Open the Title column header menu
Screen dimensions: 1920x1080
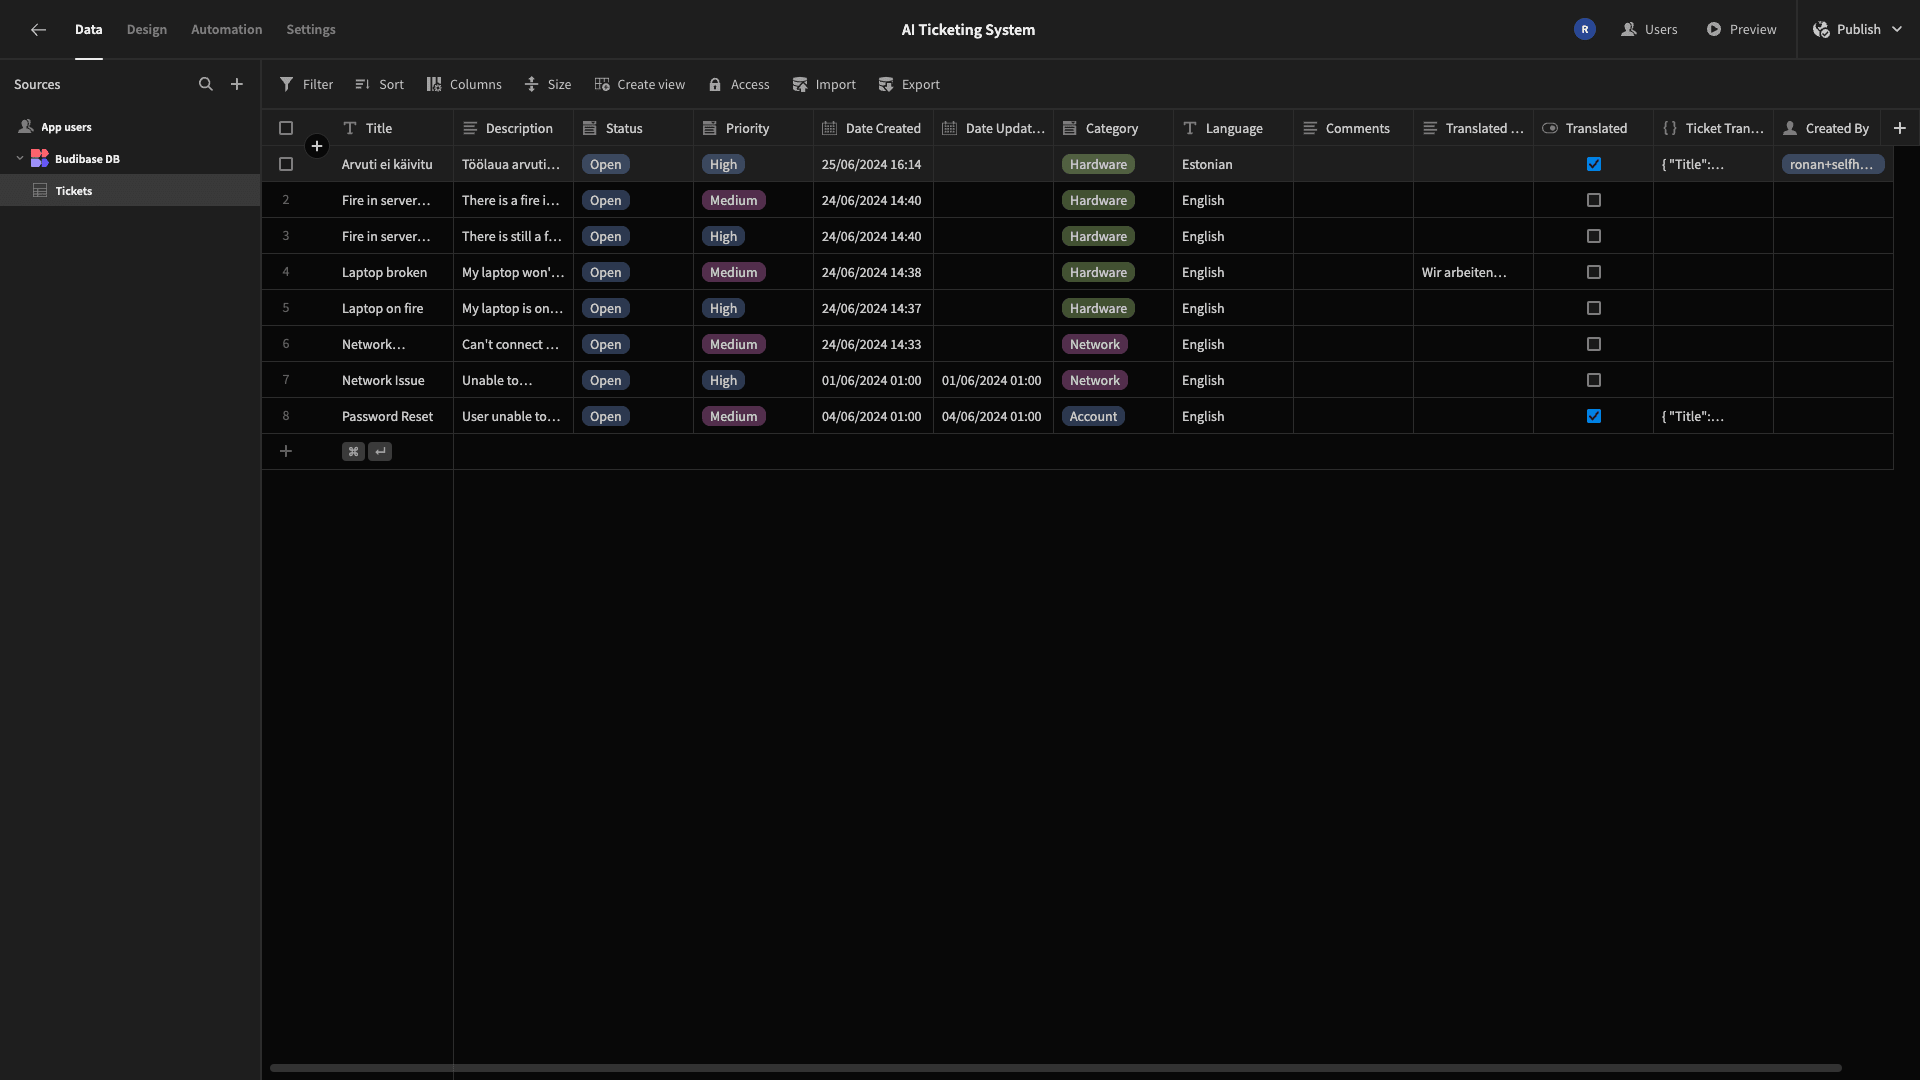pyautogui.click(x=393, y=128)
